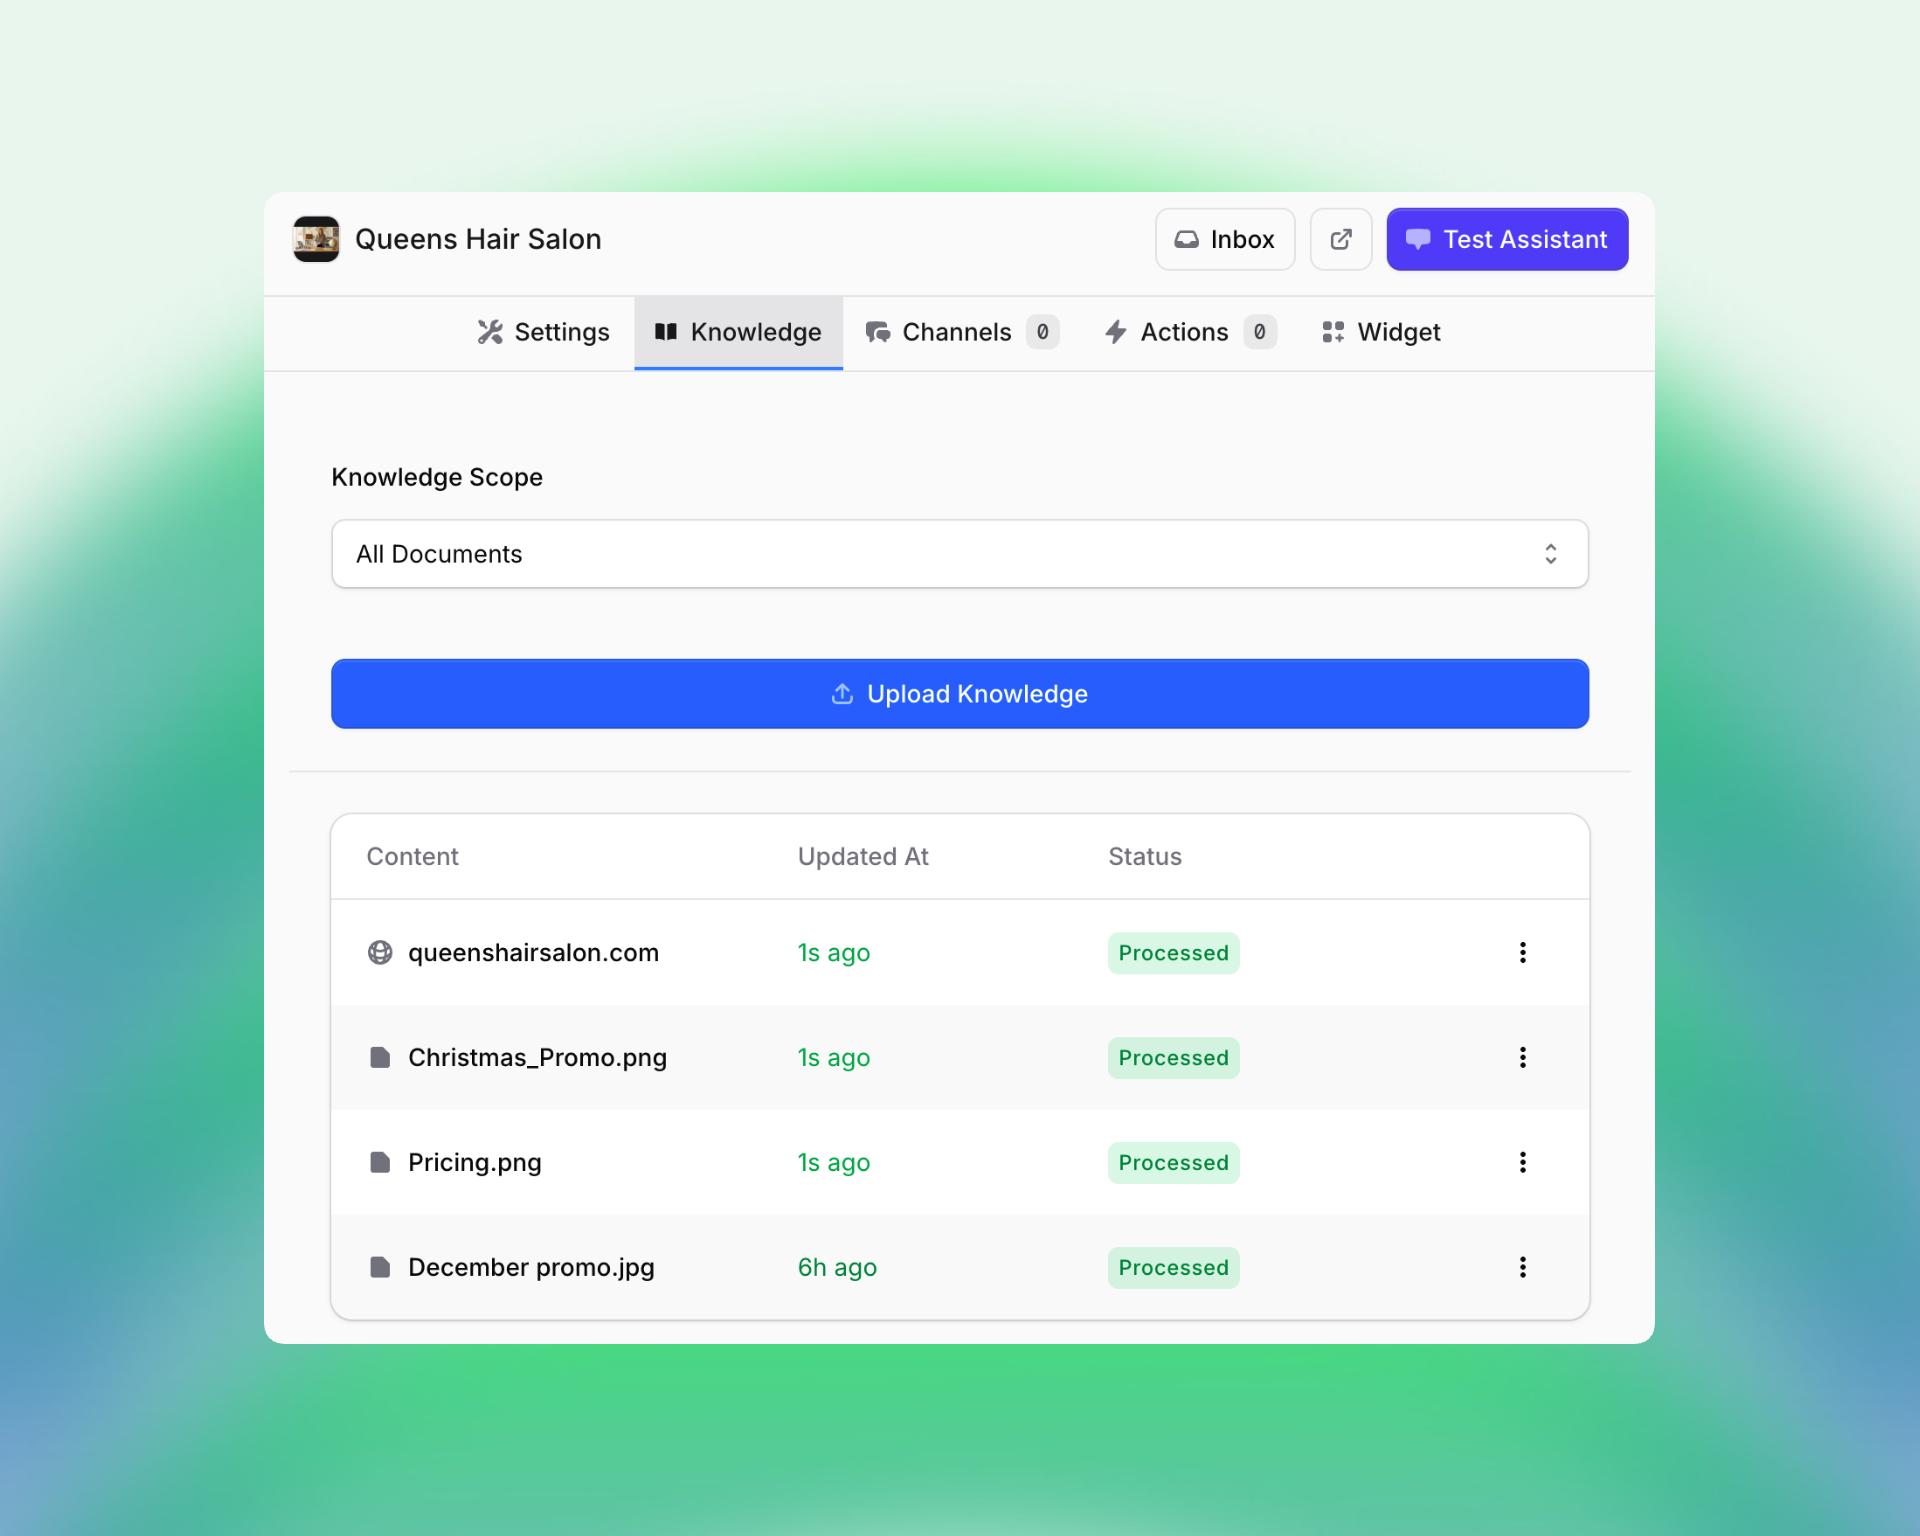
Task: Switch to the Settings tab
Action: point(543,332)
